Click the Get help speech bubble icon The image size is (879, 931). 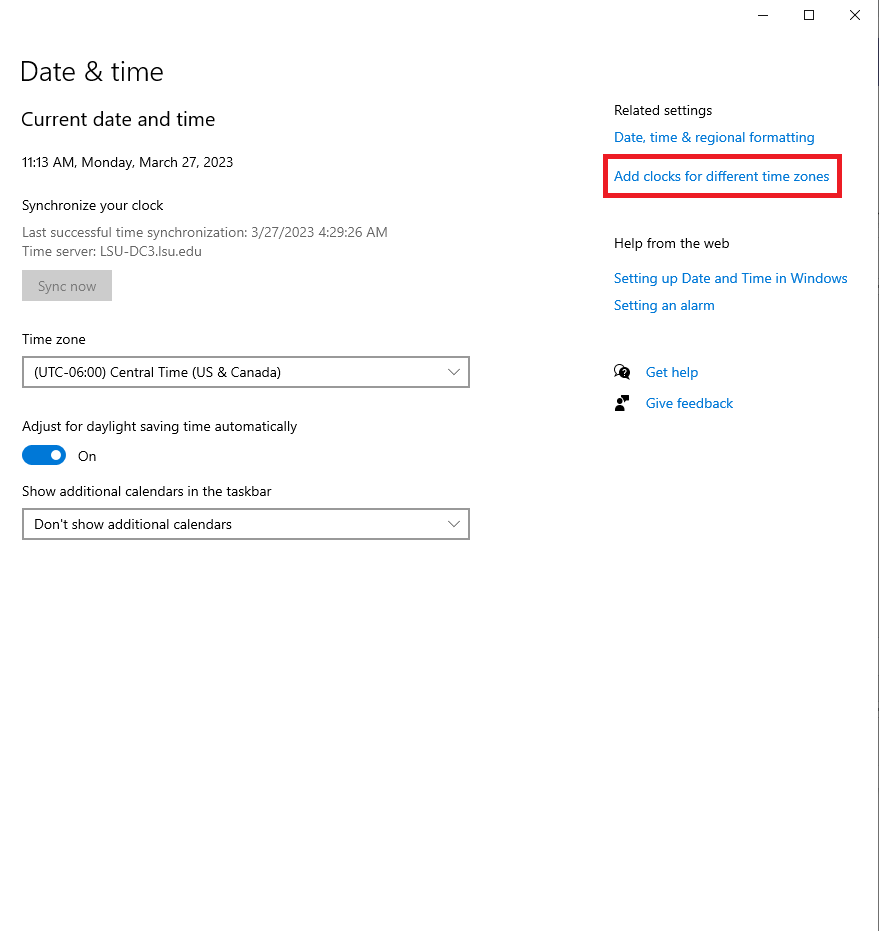coord(622,372)
